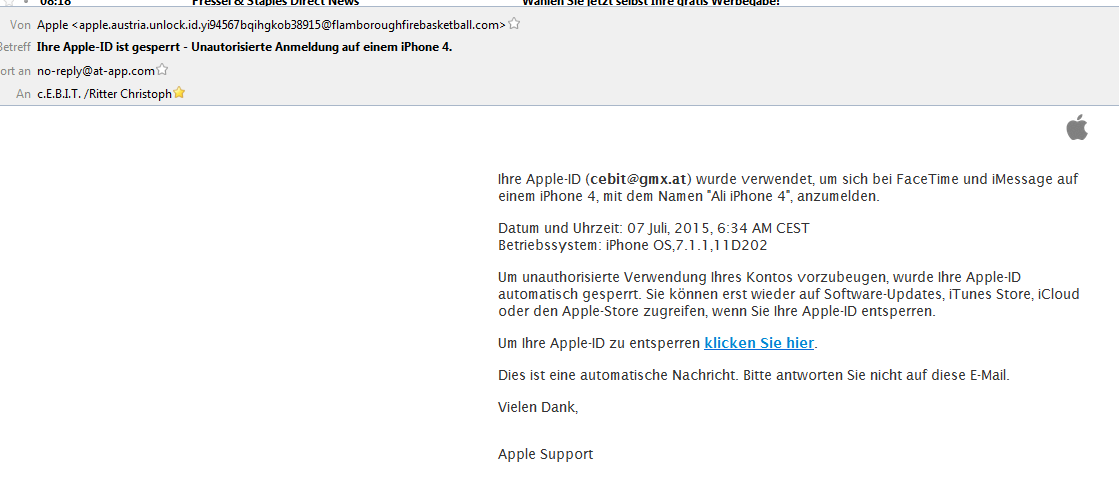Select the subject line 'Ihre Apple-ID ist gesperrt'
Image resolution: width=1119 pixels, height=484 pixels.
245,48
